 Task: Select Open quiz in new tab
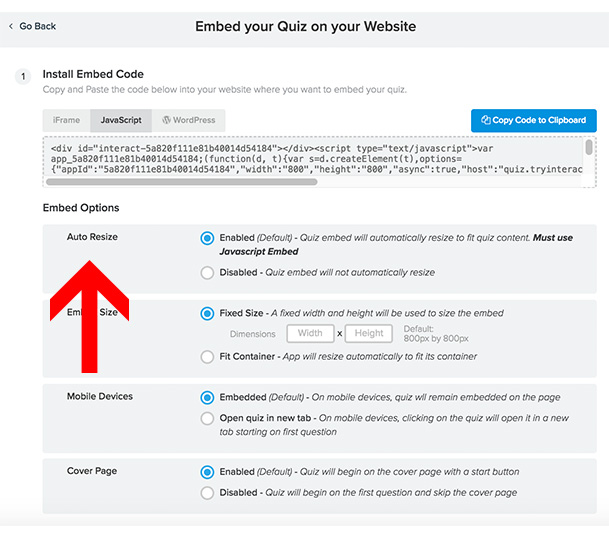point(207,418)
